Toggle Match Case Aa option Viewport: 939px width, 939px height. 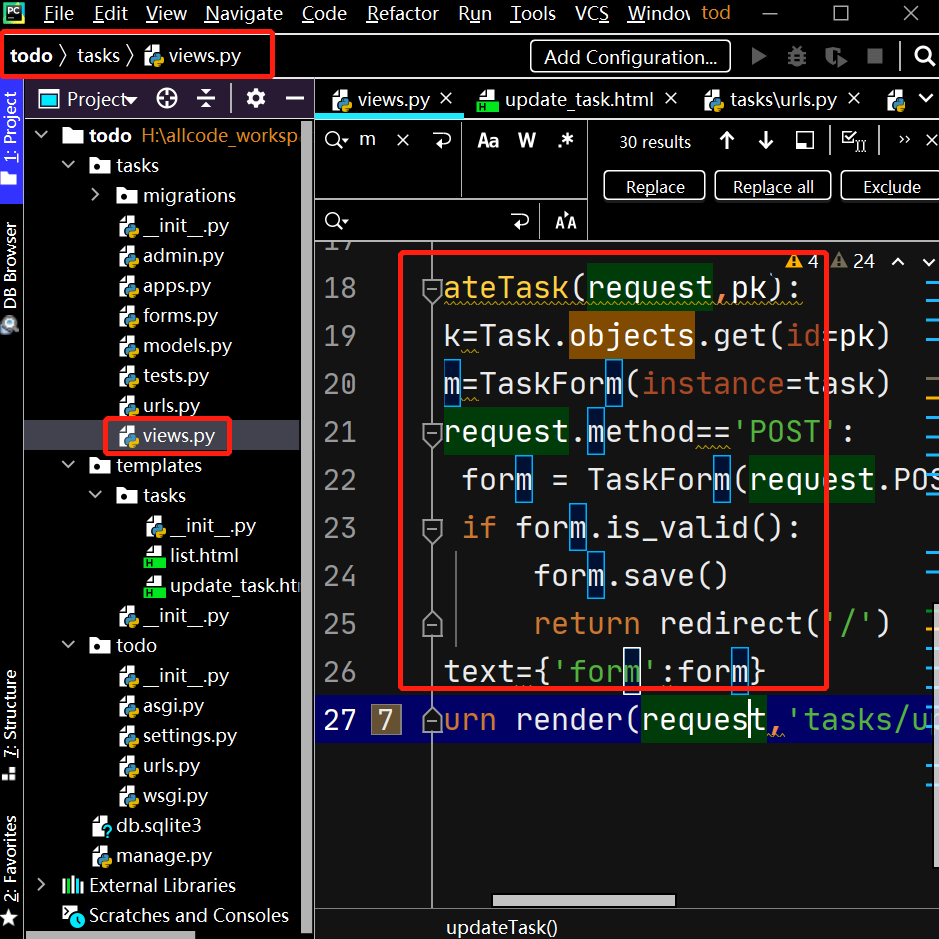488,141
